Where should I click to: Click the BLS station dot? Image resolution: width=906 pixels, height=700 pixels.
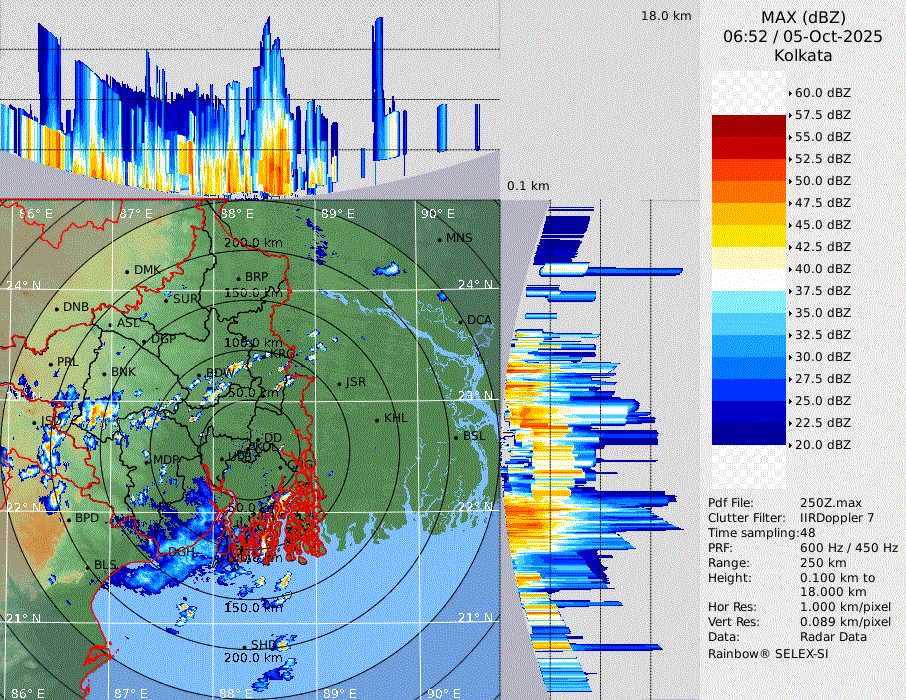(87, 567)
